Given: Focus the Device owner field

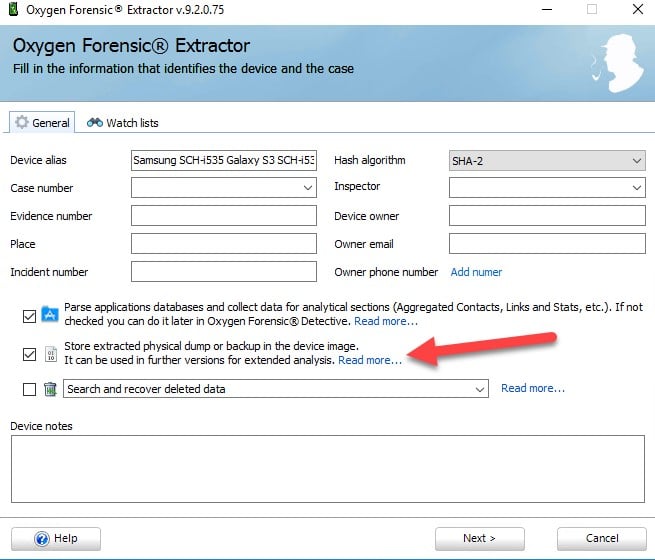Looking at the screenshot, I should (547, 215).
